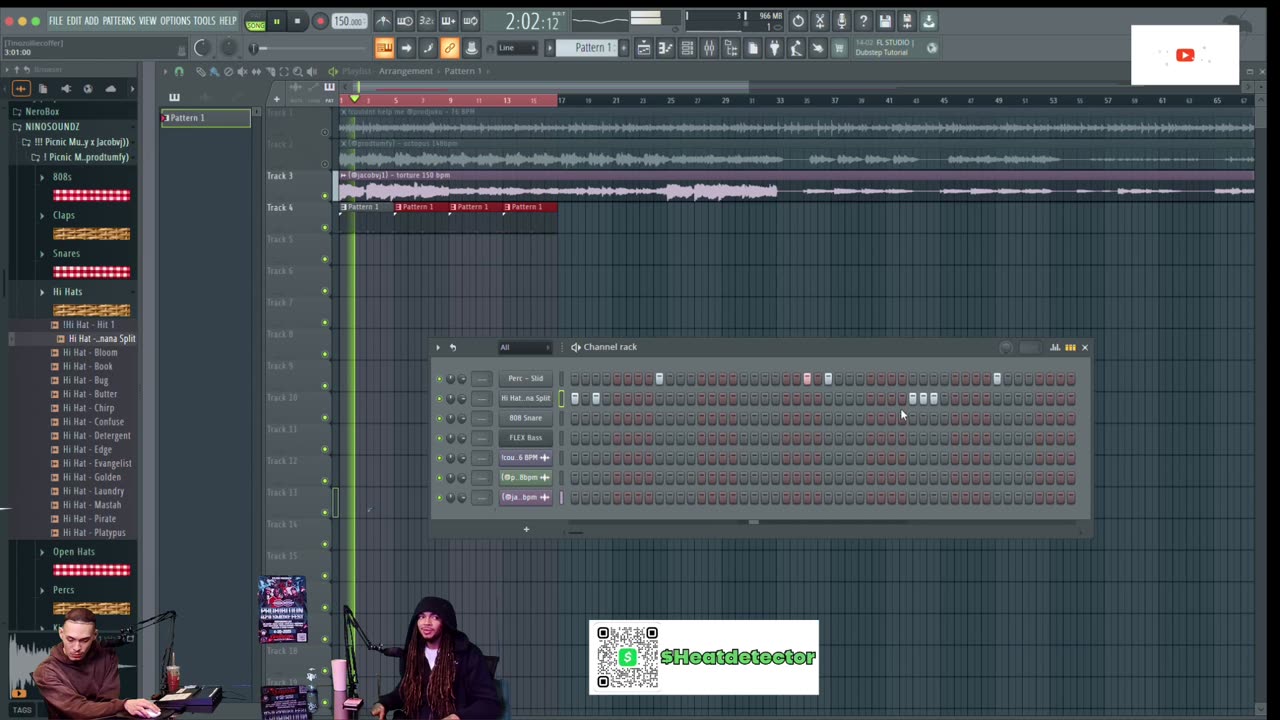Select Pattern 1 in the pattern picker
The height and width of the screenshot is (720, 1280).
pyautogui.click(x=205, y=118)
